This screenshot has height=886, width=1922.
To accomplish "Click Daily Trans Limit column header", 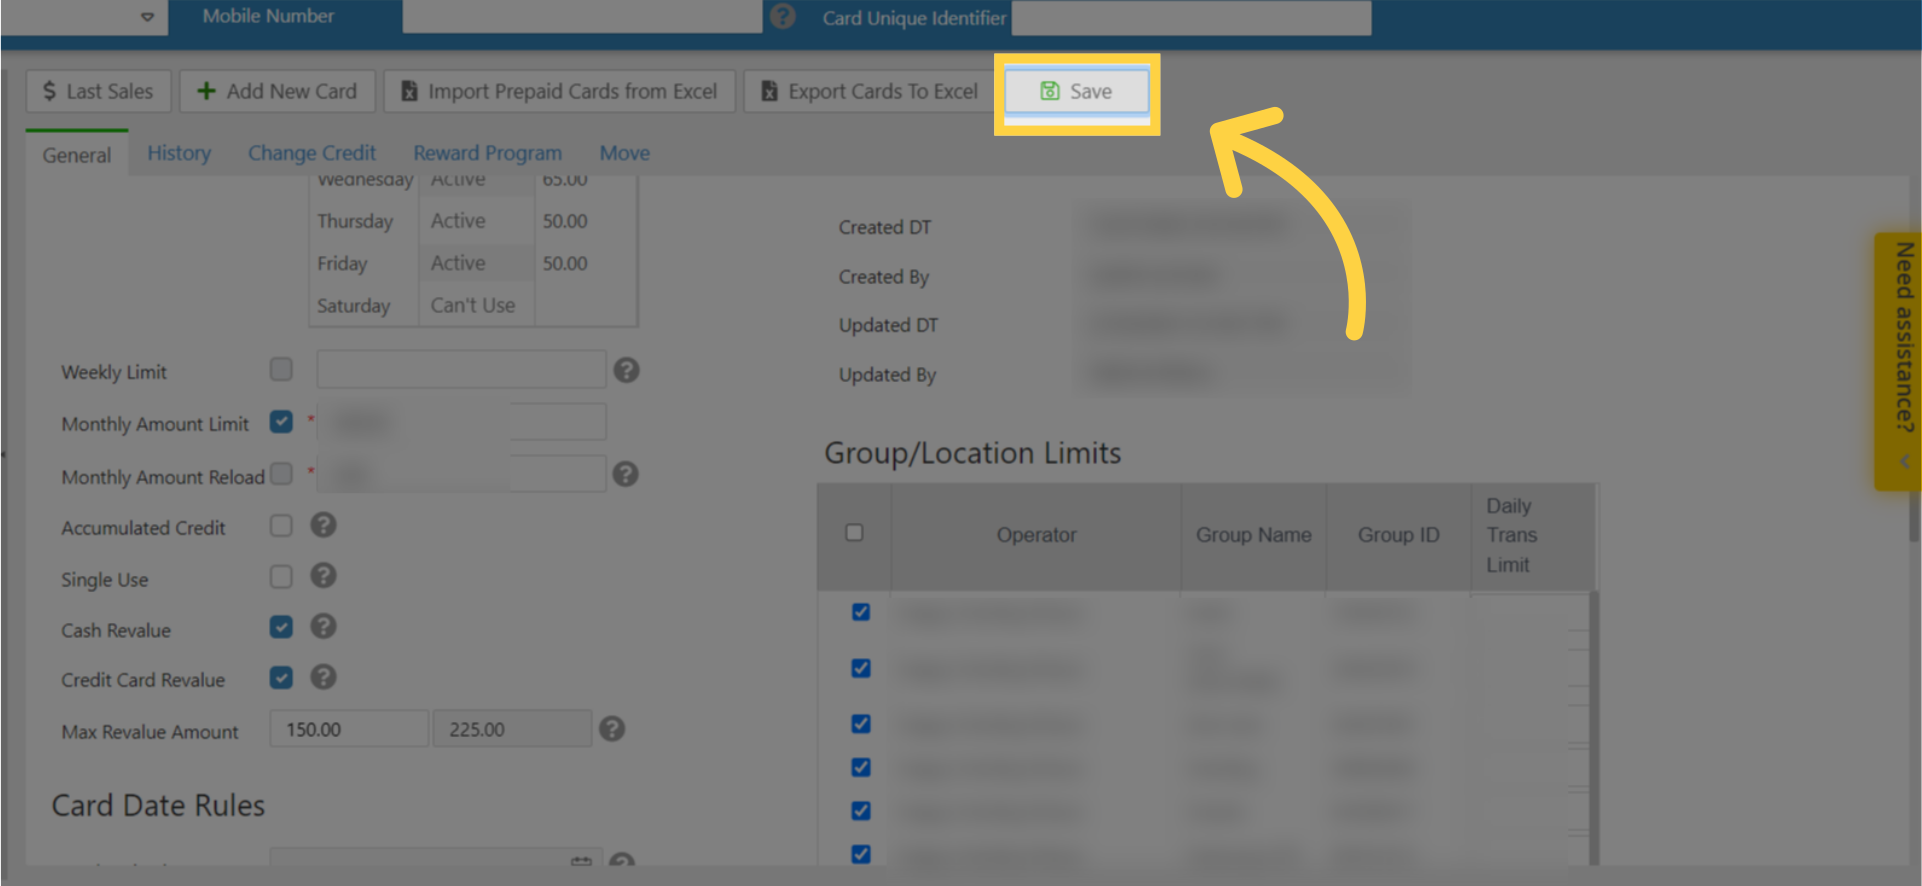I will (1532, 535).
